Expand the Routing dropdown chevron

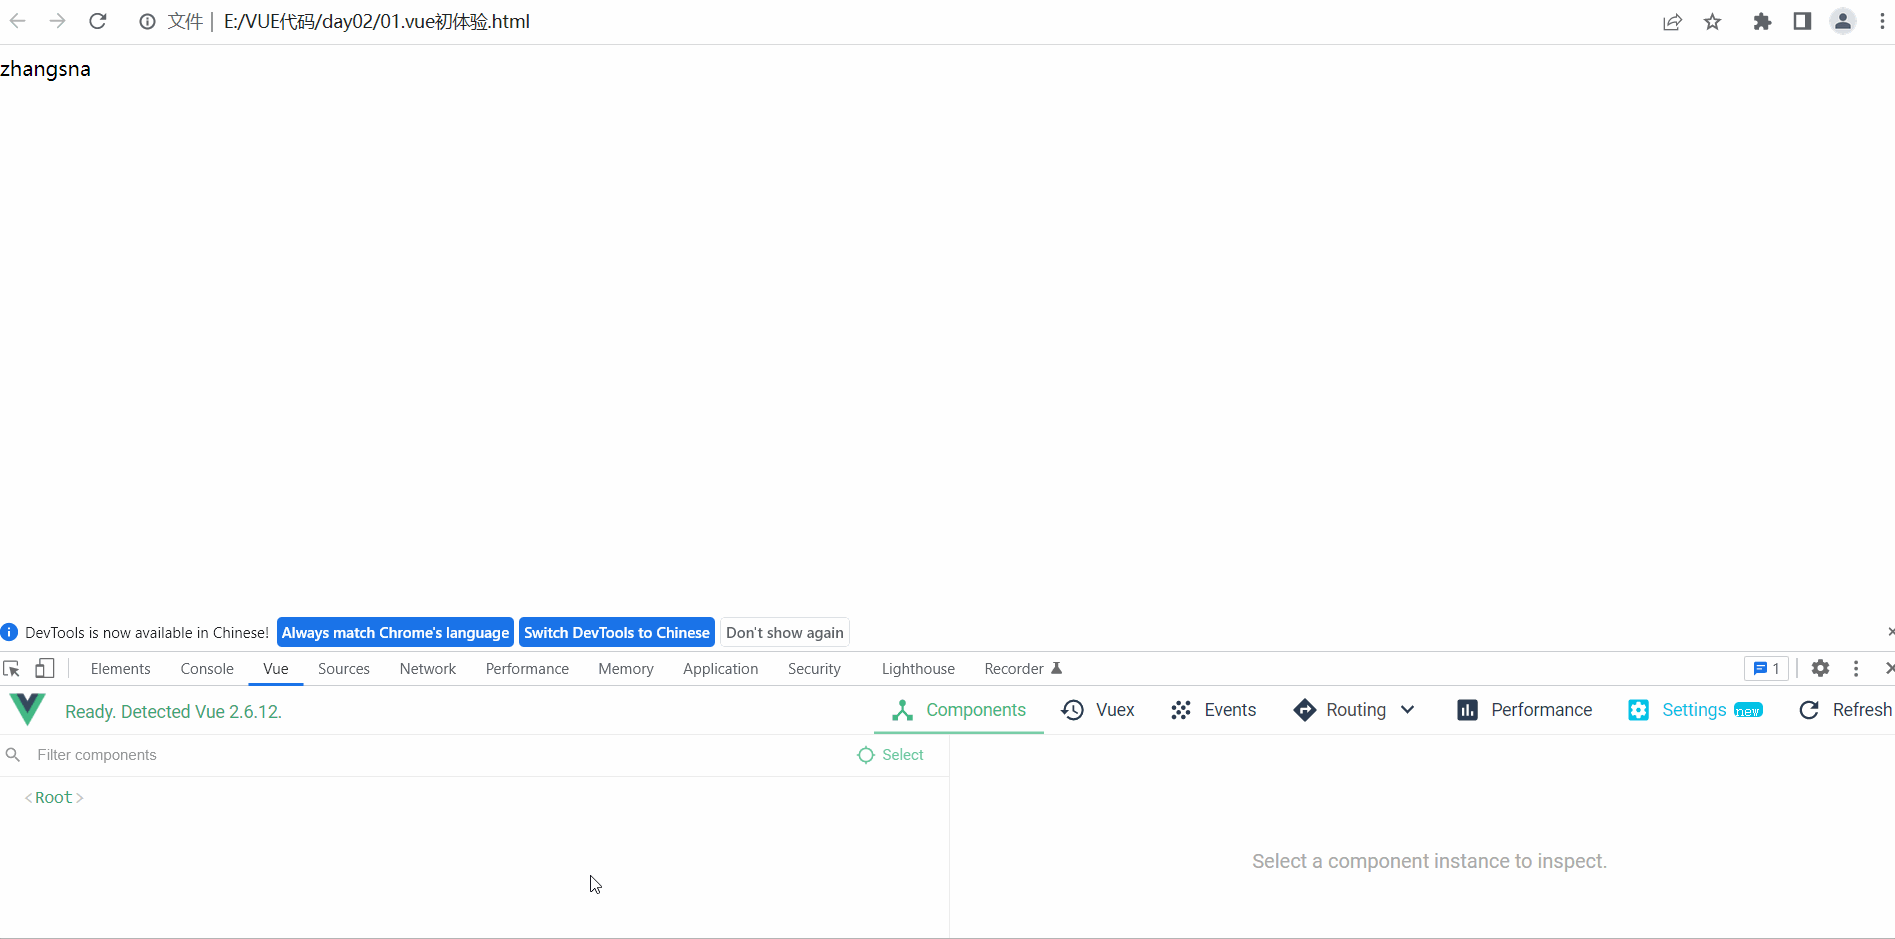click(x=1407, y=710)
